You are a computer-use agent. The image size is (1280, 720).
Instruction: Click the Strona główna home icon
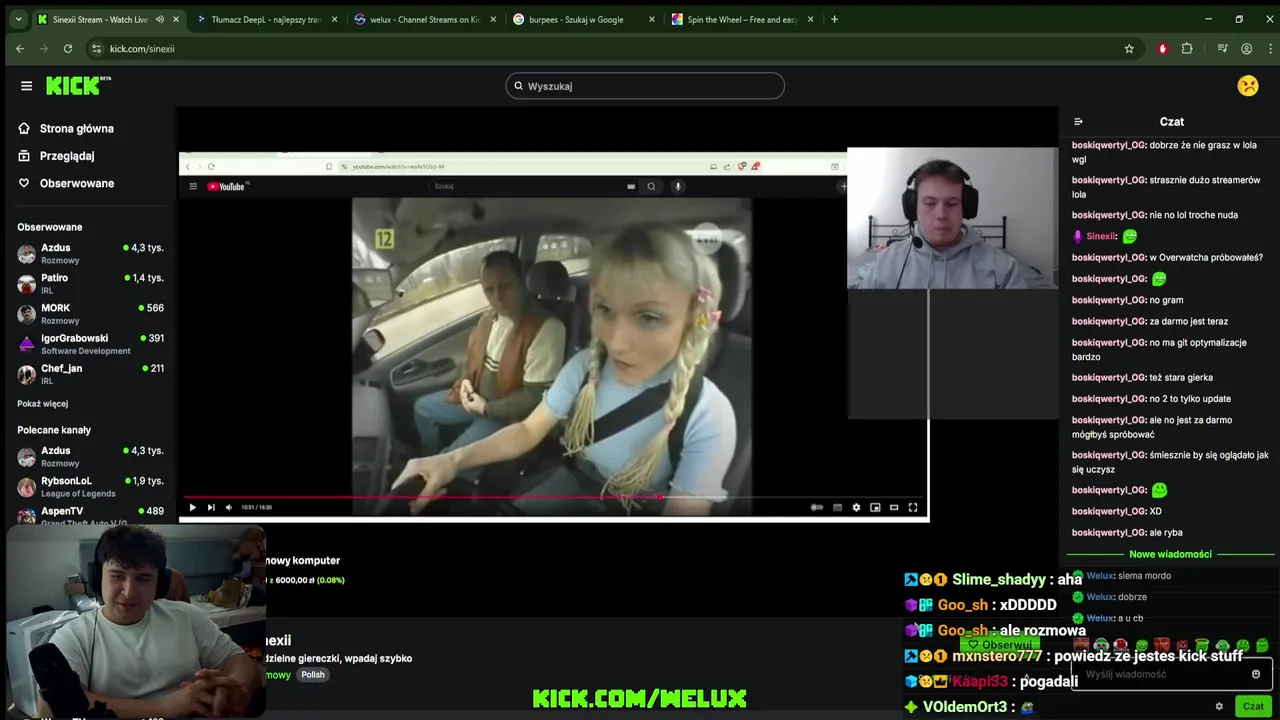click(x=24, y=128)
